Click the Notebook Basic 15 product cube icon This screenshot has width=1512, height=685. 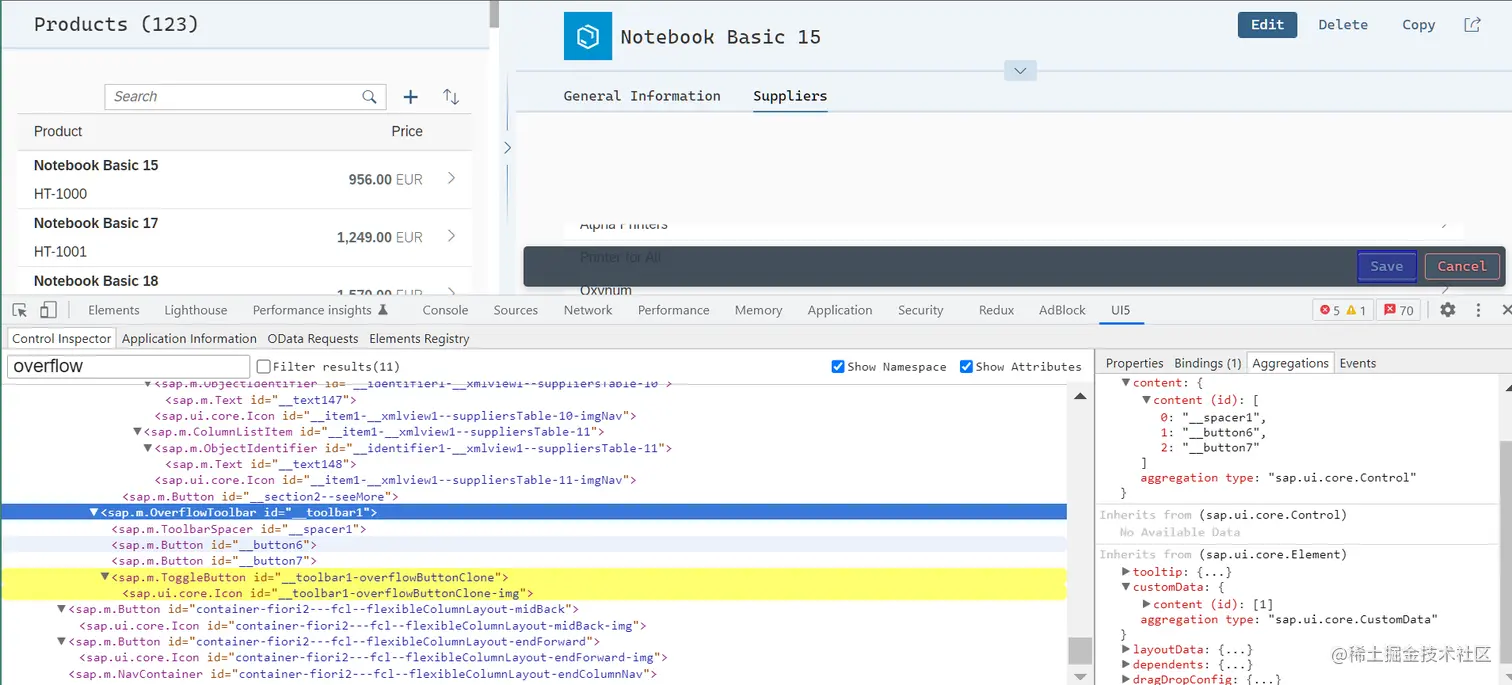587,36
